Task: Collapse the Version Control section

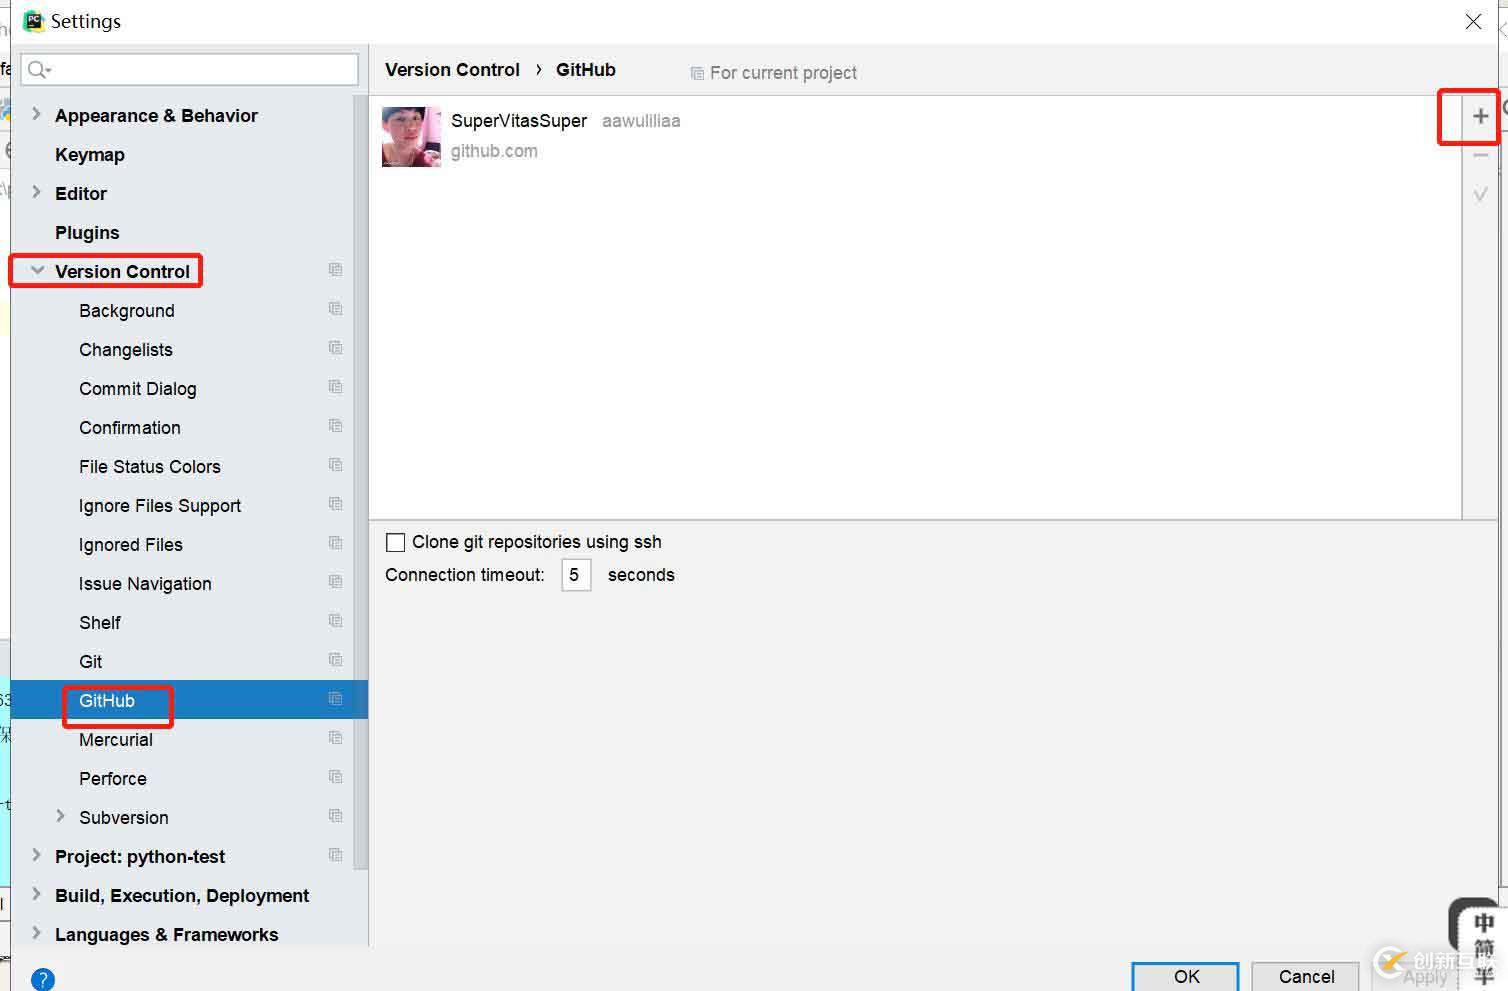Action: click(37, 270)
